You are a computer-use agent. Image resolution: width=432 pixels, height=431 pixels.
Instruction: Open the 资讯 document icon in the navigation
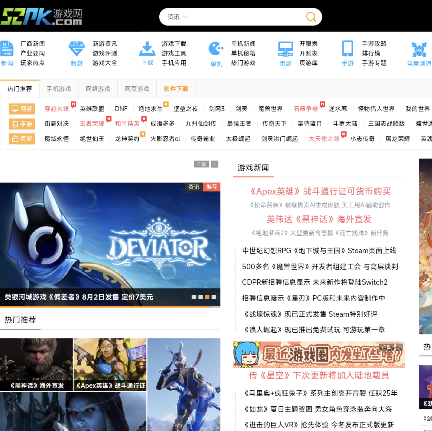tap(7, 49)
